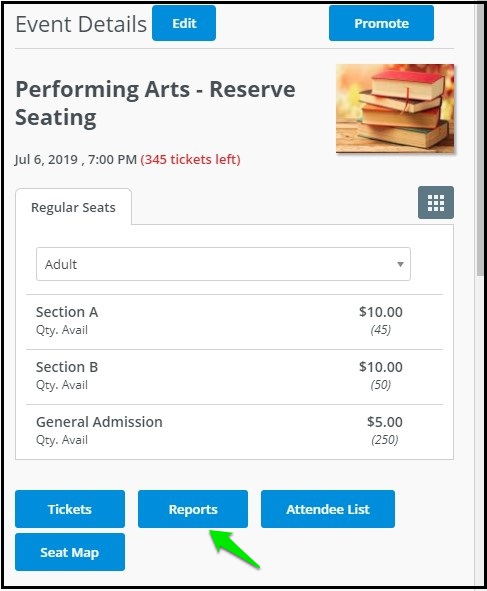Click the $10.00 price for Section A
Screen dimensions: 487x591
381,312
